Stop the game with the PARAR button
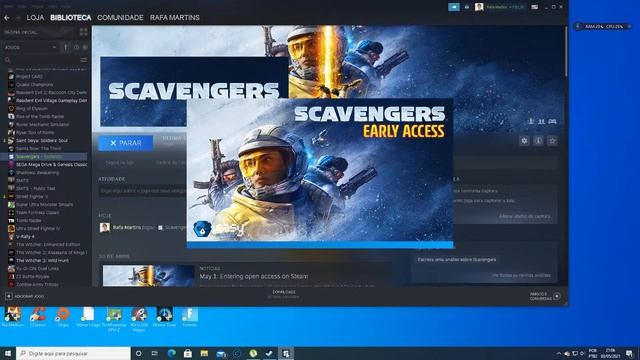 tap(126, 143)
